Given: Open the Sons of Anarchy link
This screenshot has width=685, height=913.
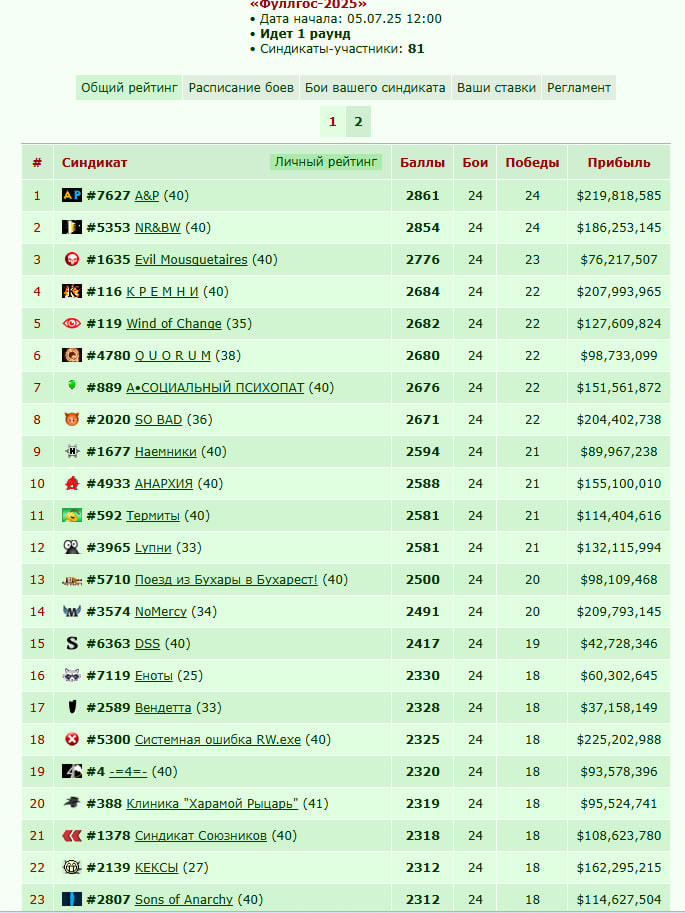Looking at the screenshot, I should coord(183,900).
